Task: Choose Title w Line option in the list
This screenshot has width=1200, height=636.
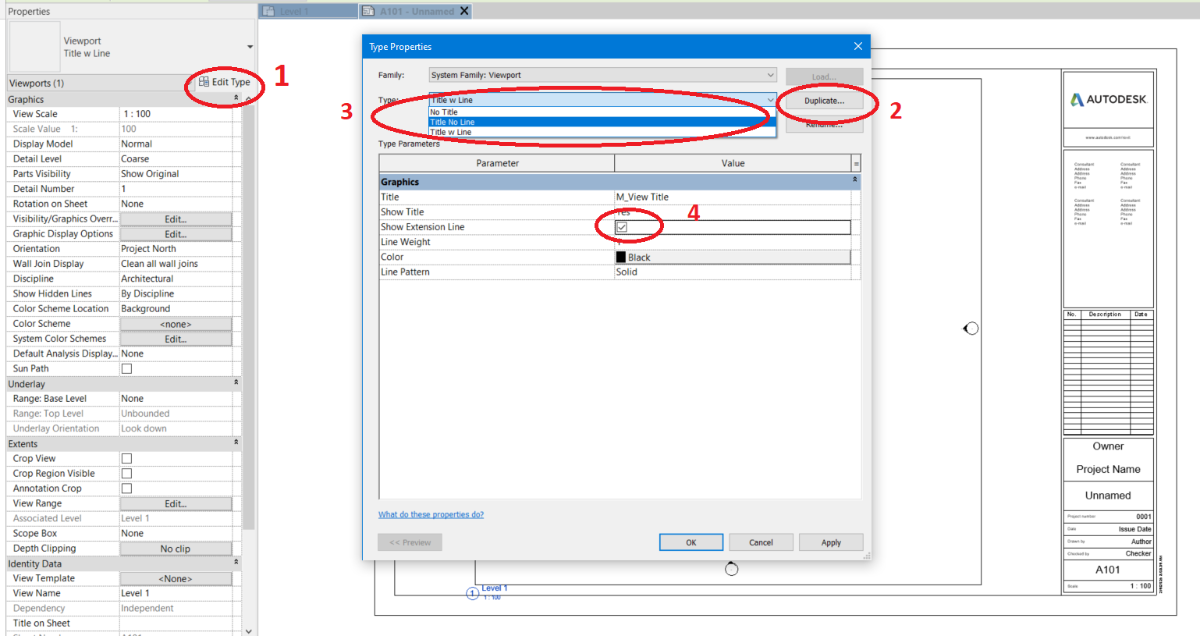Action: click(602, 132)
